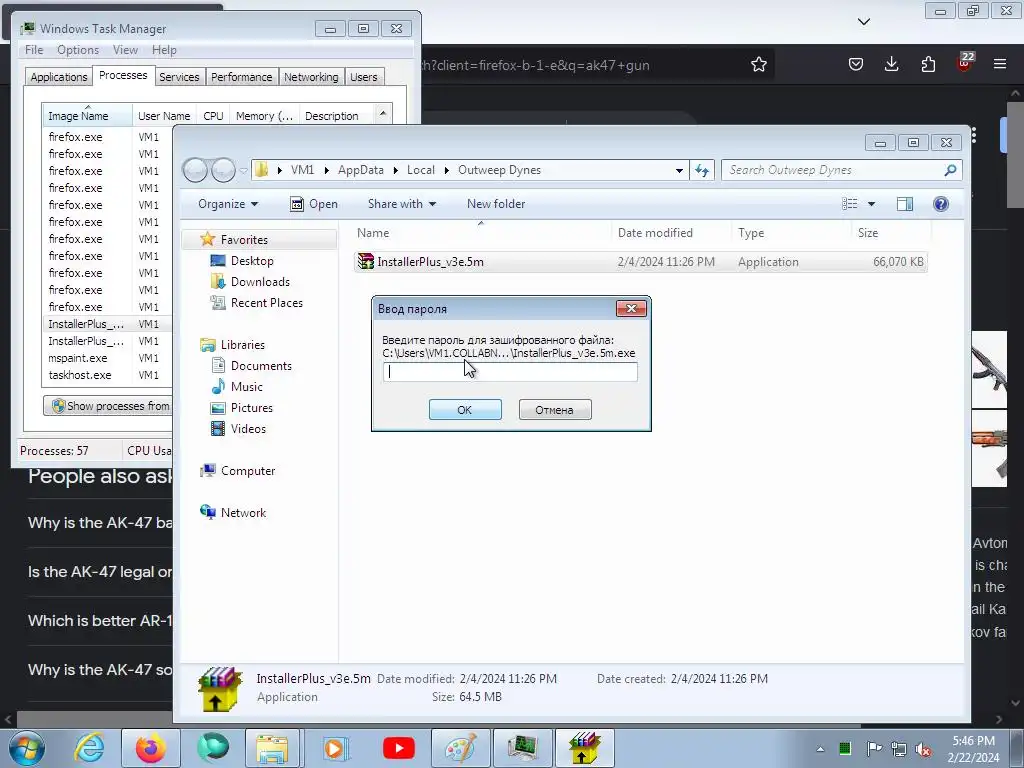This screenshot has width=1024, height=768.
Task: Focus the password input field
Action: (x=510, y=372)
